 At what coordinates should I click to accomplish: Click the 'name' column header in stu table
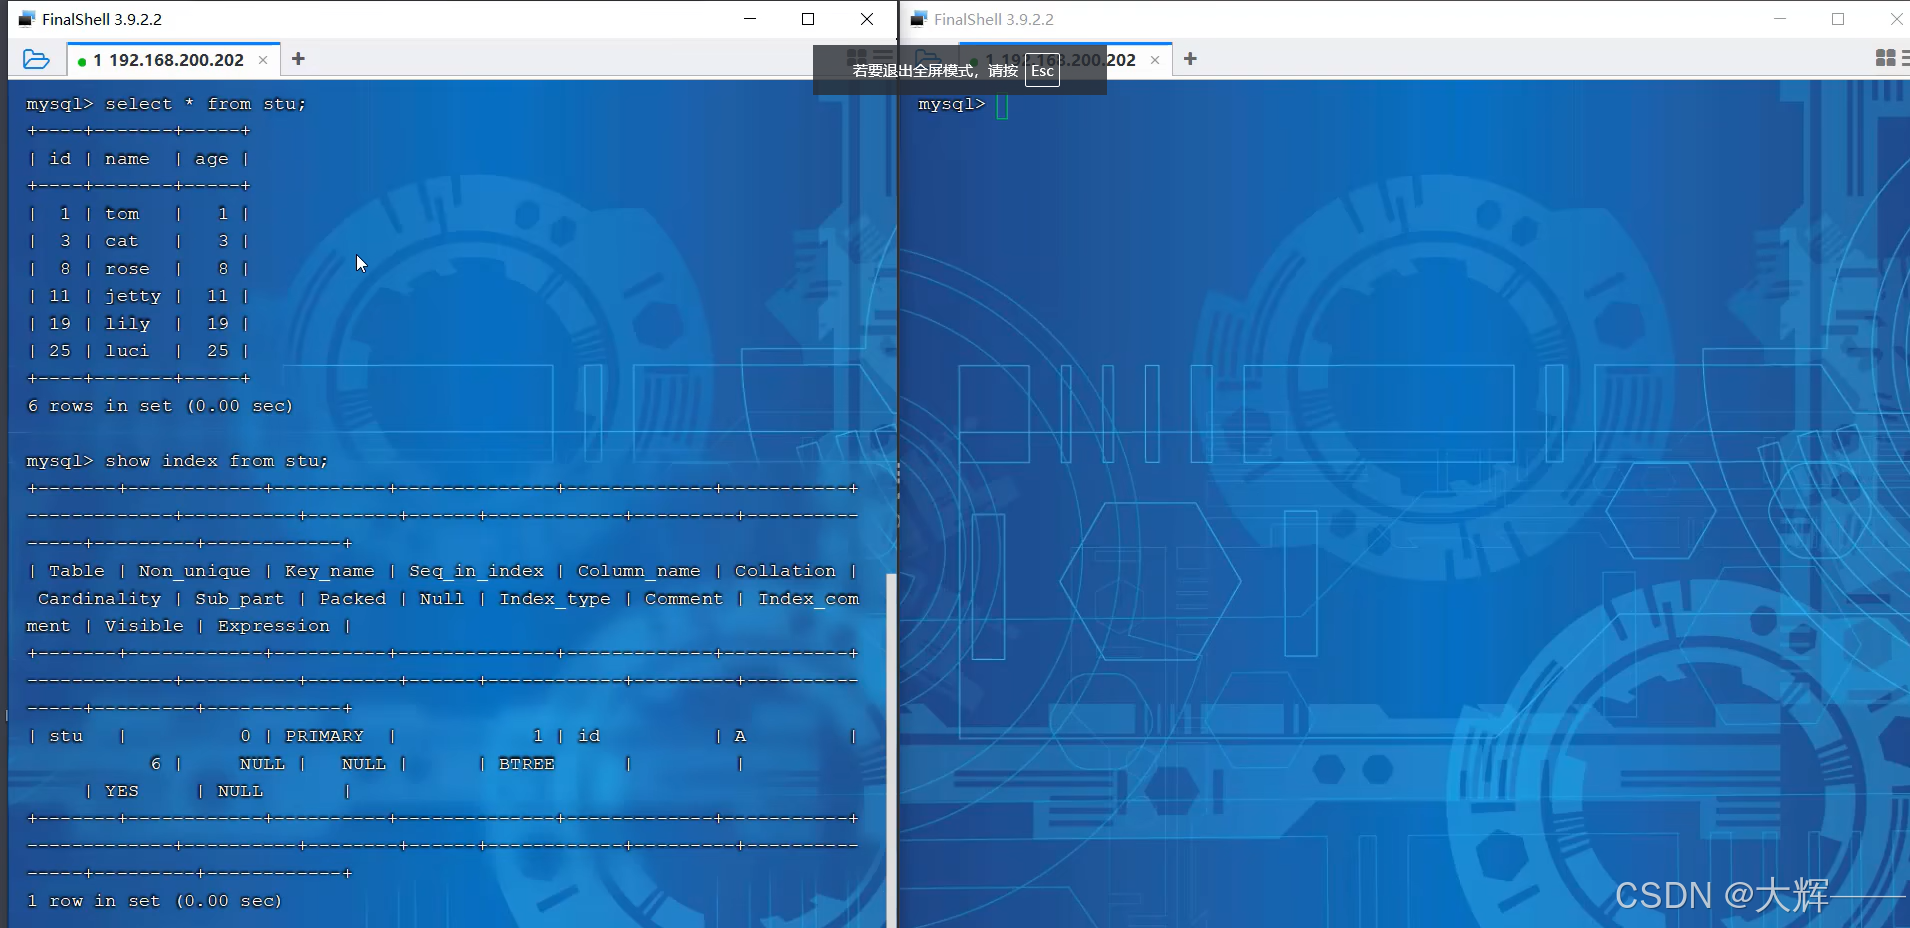(127, 159)
